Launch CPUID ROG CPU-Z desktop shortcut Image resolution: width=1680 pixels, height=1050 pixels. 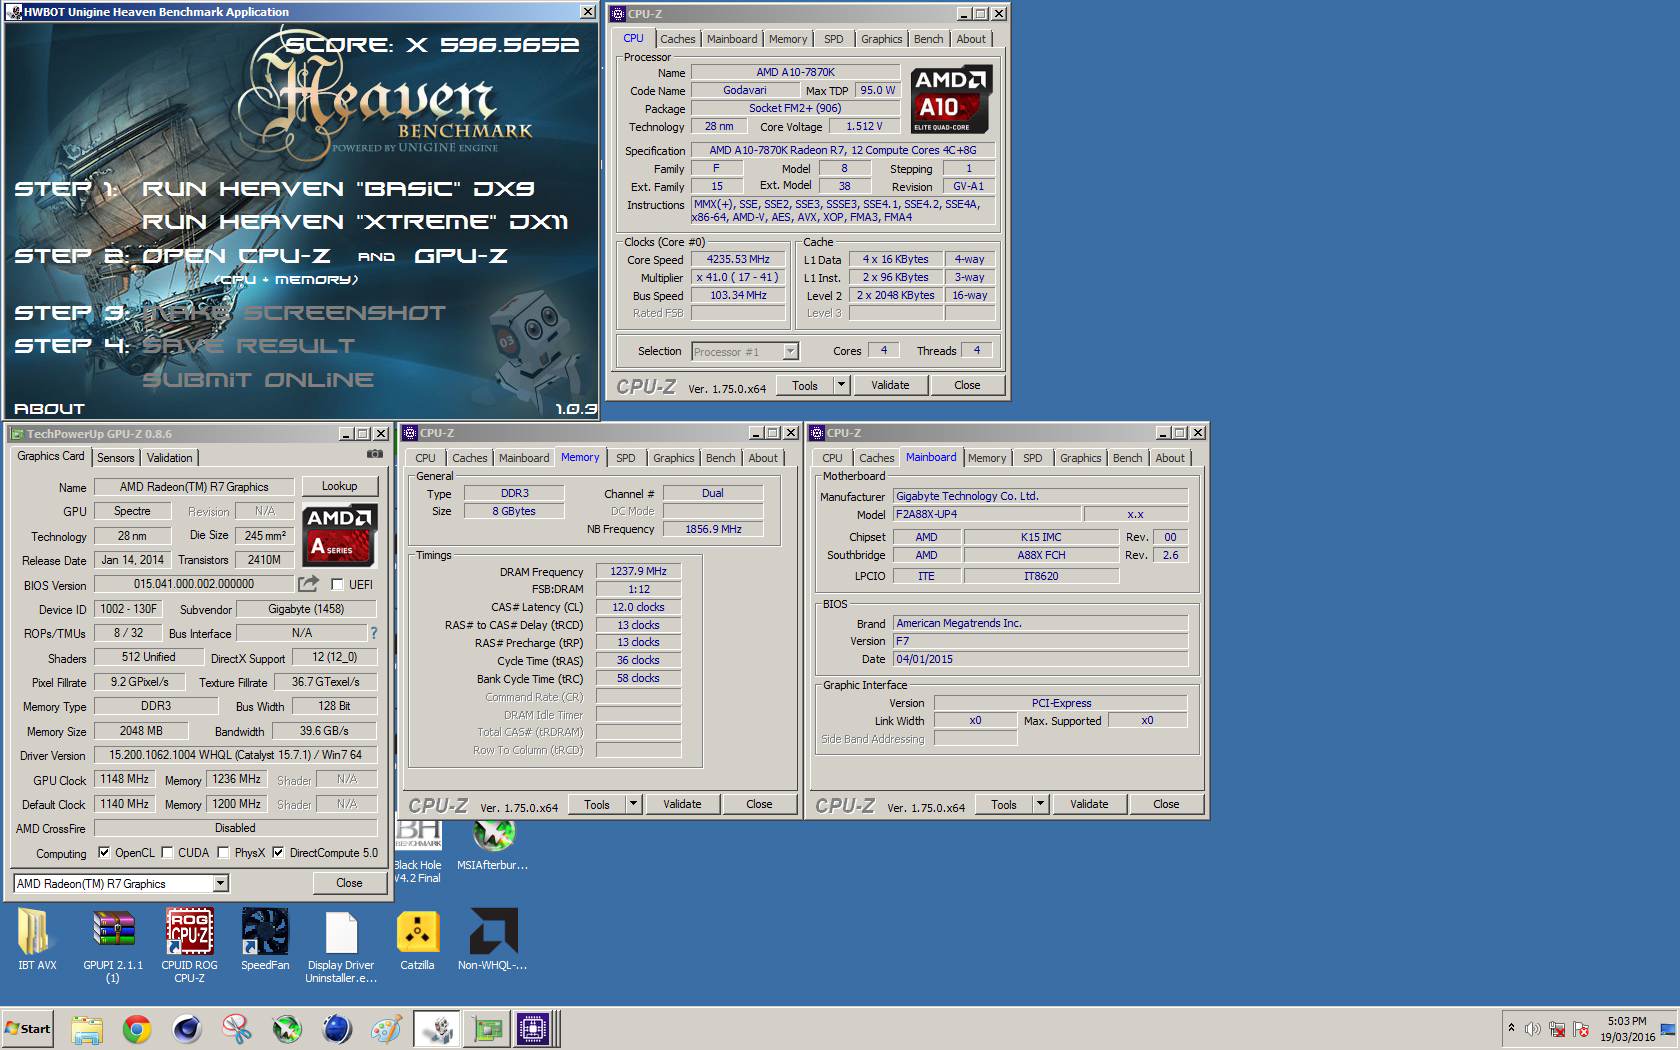click(189, 946)
